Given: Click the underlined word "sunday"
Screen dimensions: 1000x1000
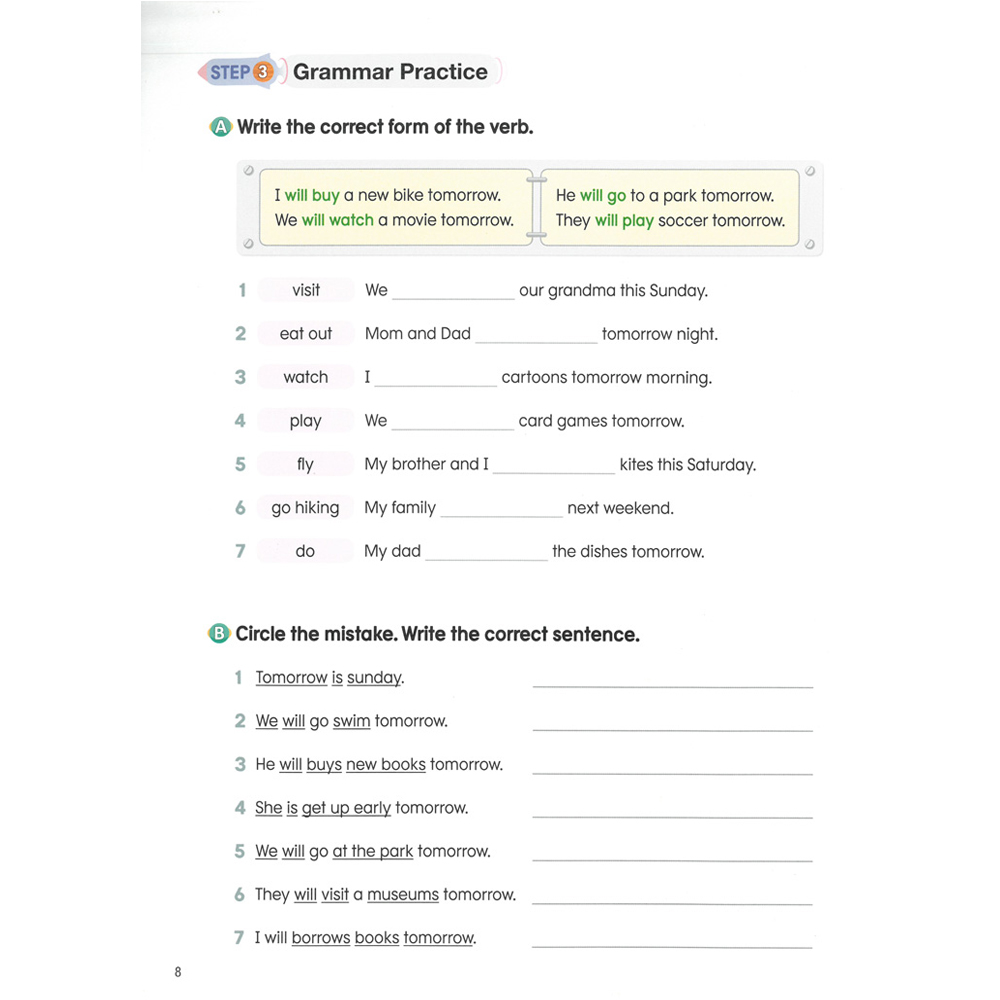Looking at the screenshot, I should (x=374, y=678).
